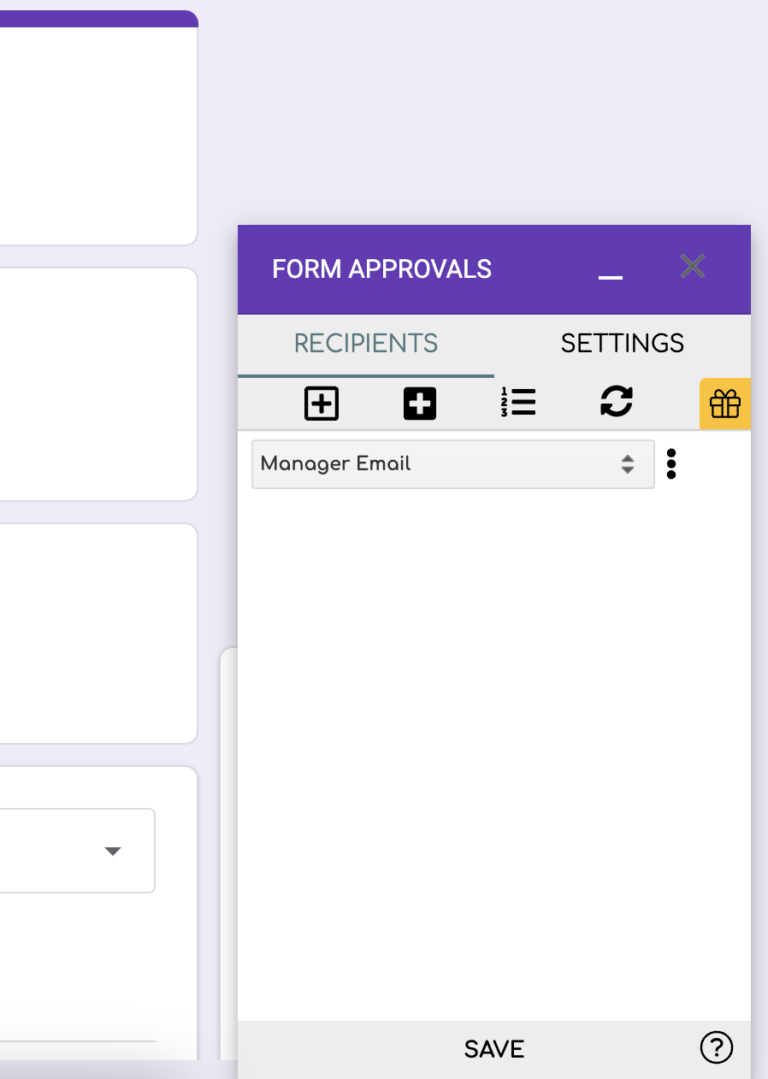Open the Manager Email dropdown

click(x=440, y=464)
